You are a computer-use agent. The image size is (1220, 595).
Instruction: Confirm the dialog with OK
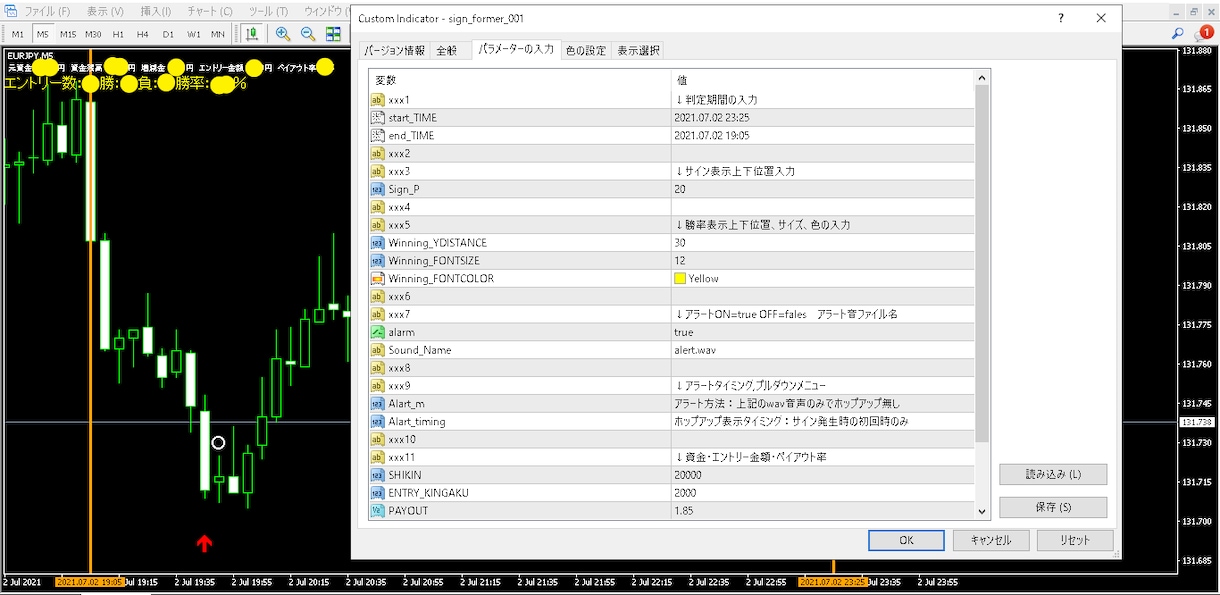click(x=906, y=540)
